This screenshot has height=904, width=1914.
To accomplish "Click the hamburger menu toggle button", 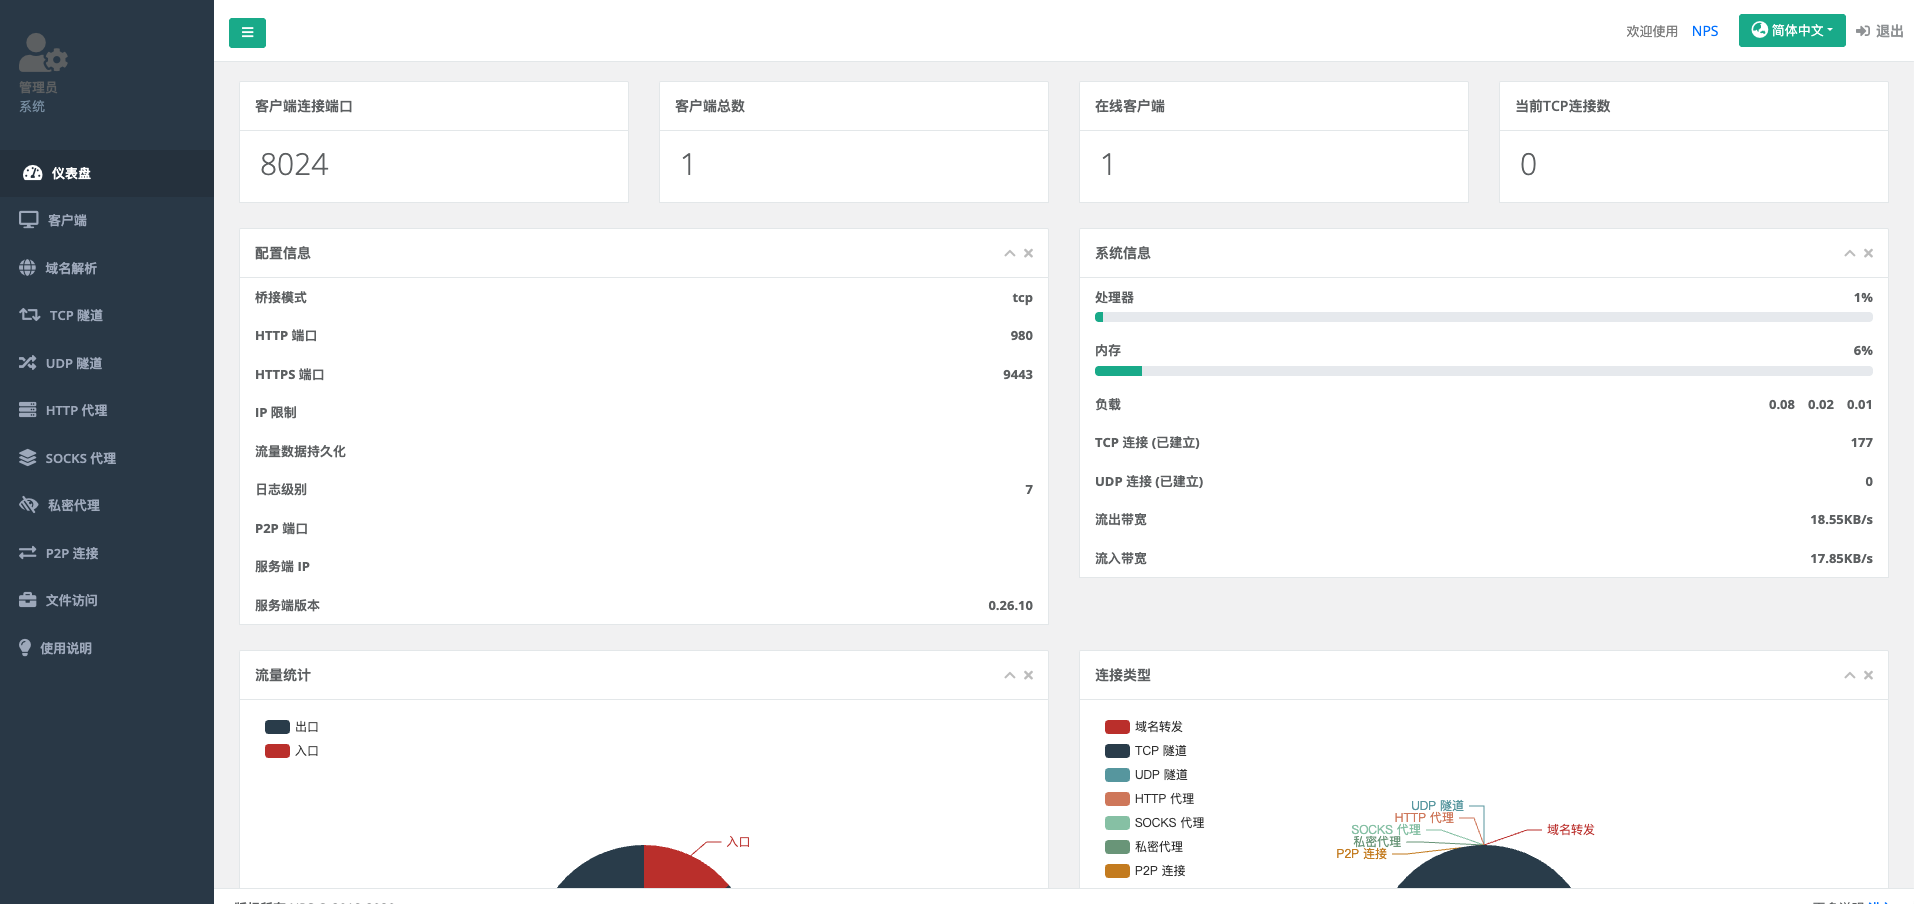I will tap(247, 33).
